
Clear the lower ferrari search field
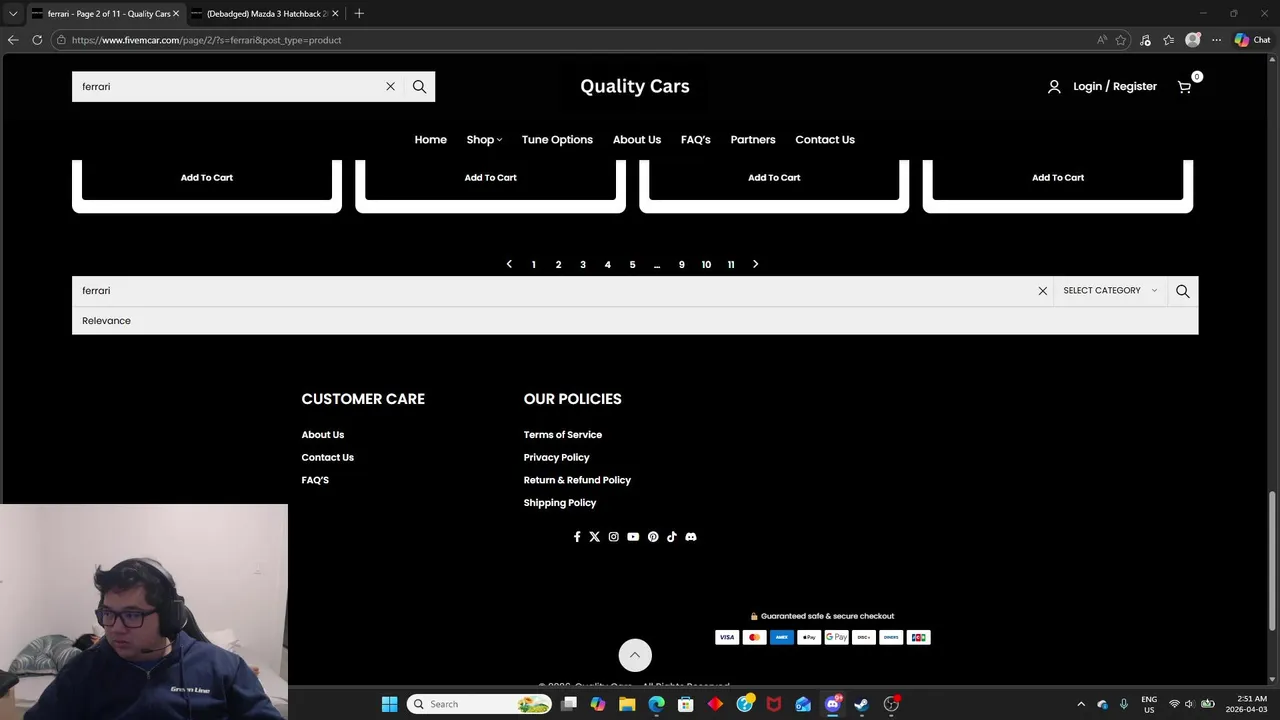click(1042, 291)
